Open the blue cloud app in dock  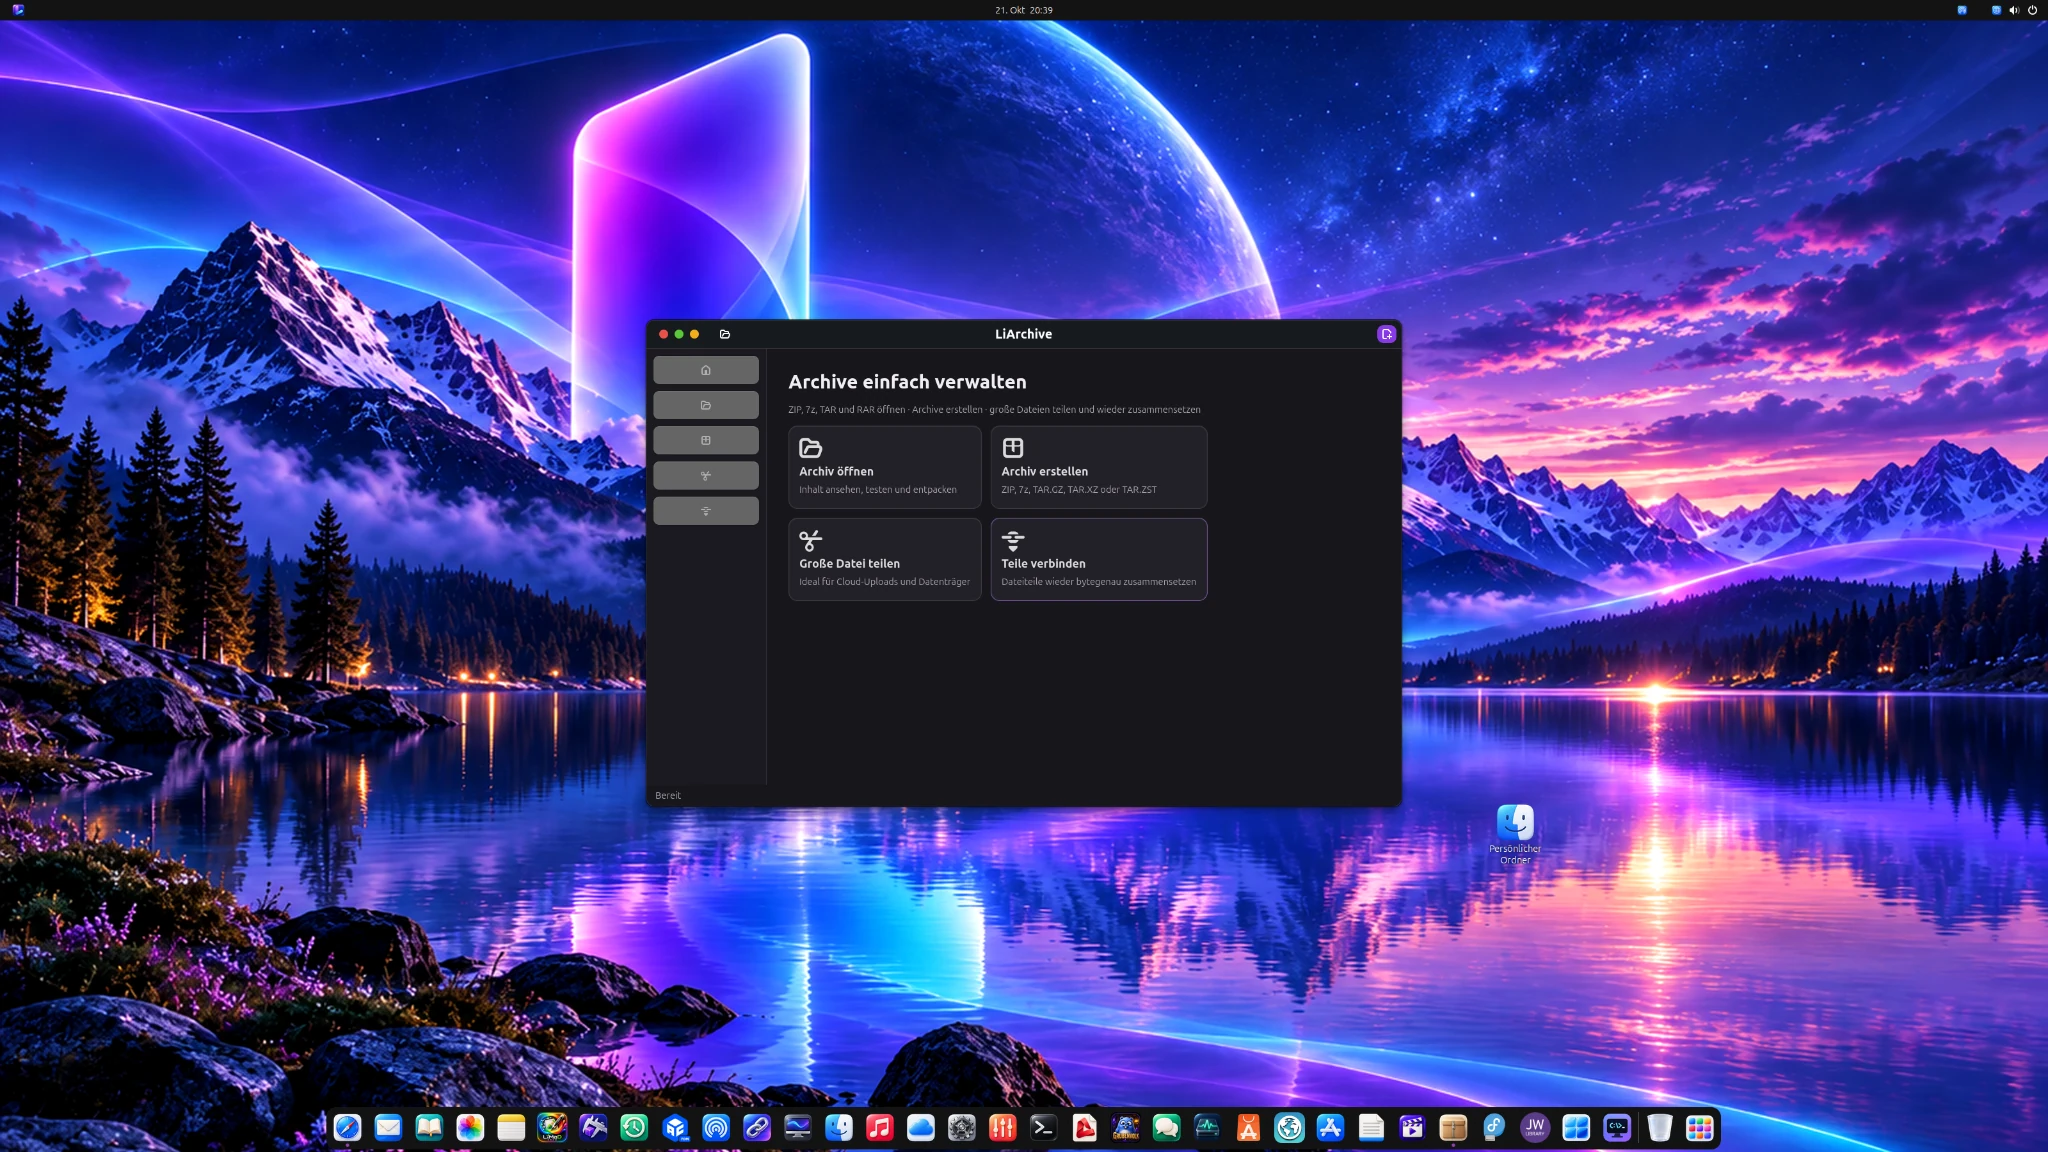pos(920,1128)
